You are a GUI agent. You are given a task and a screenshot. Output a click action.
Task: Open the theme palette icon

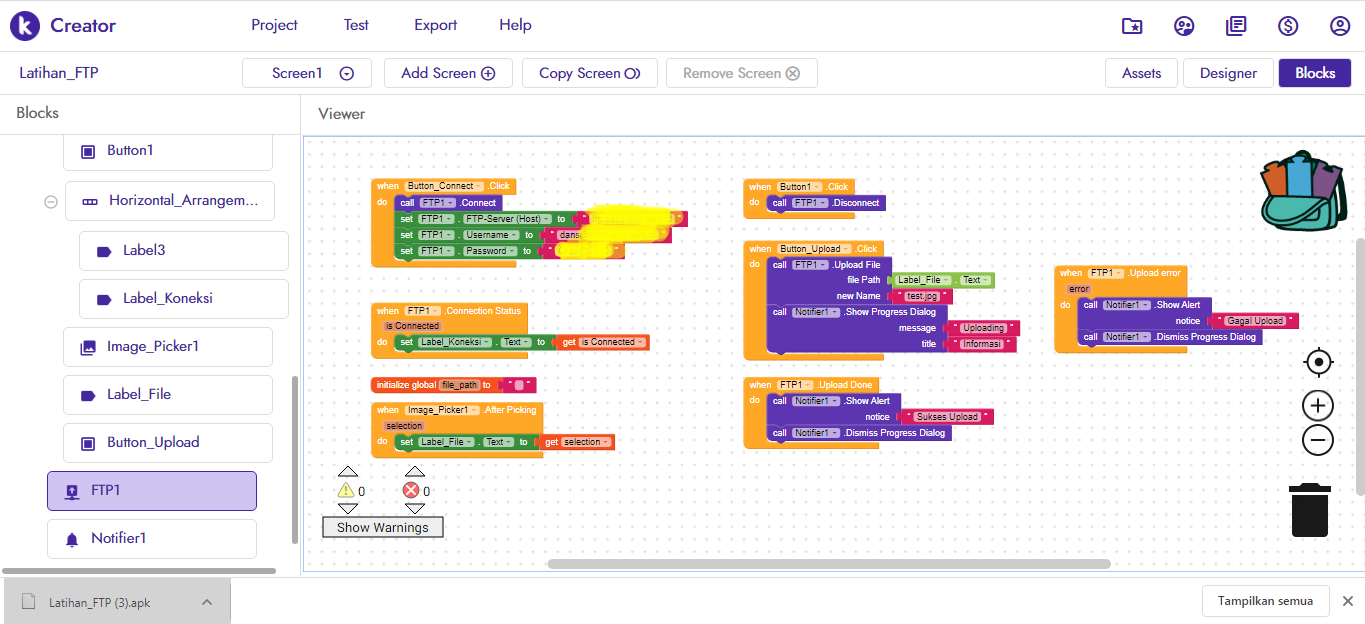click(x=1184, y=26)
